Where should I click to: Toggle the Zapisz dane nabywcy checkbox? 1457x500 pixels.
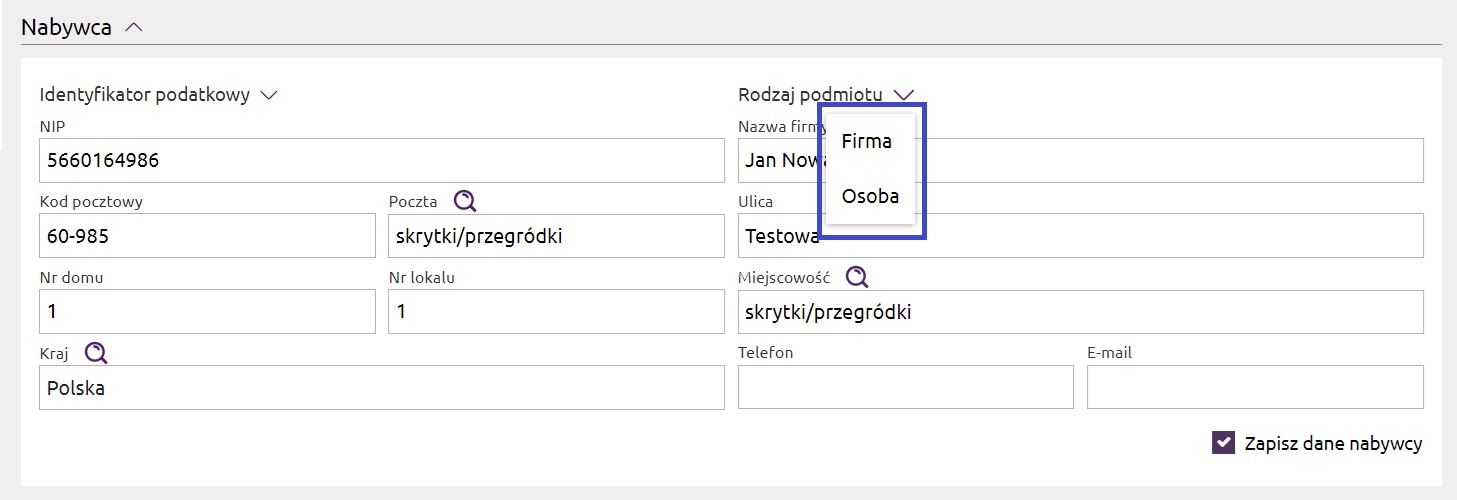[x=1223, y=443]
